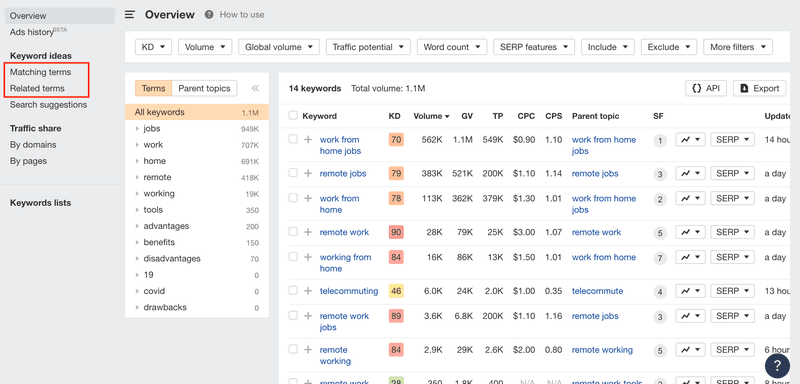This screenshot has height=384, width=800.
Task: Check the remote work jobs row checkbox
Action: (293, 315)
